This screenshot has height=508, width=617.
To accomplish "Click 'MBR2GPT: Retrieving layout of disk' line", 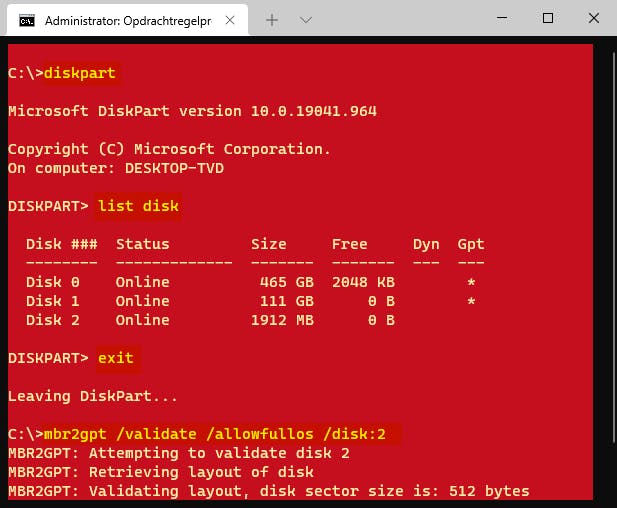I will [x=161, y=472].
